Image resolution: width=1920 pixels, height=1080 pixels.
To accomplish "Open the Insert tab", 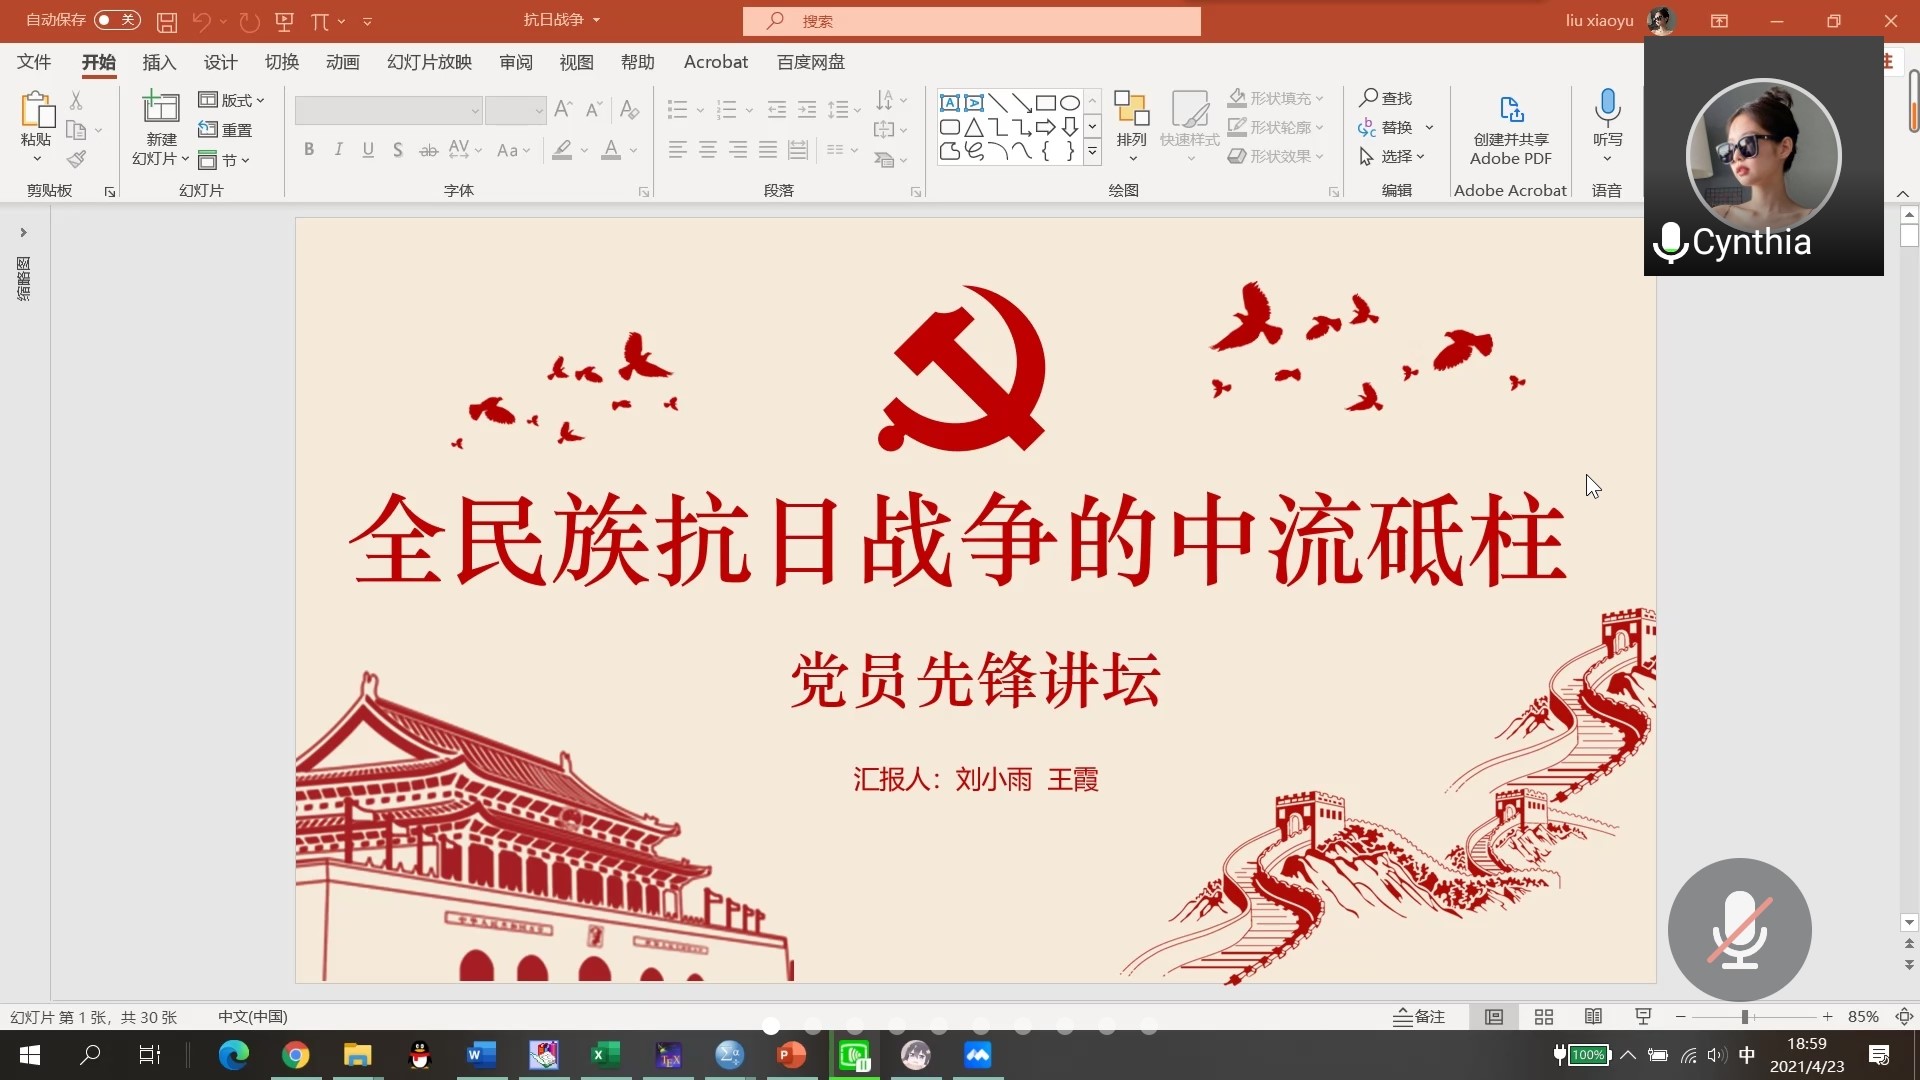I will point(159,62).
